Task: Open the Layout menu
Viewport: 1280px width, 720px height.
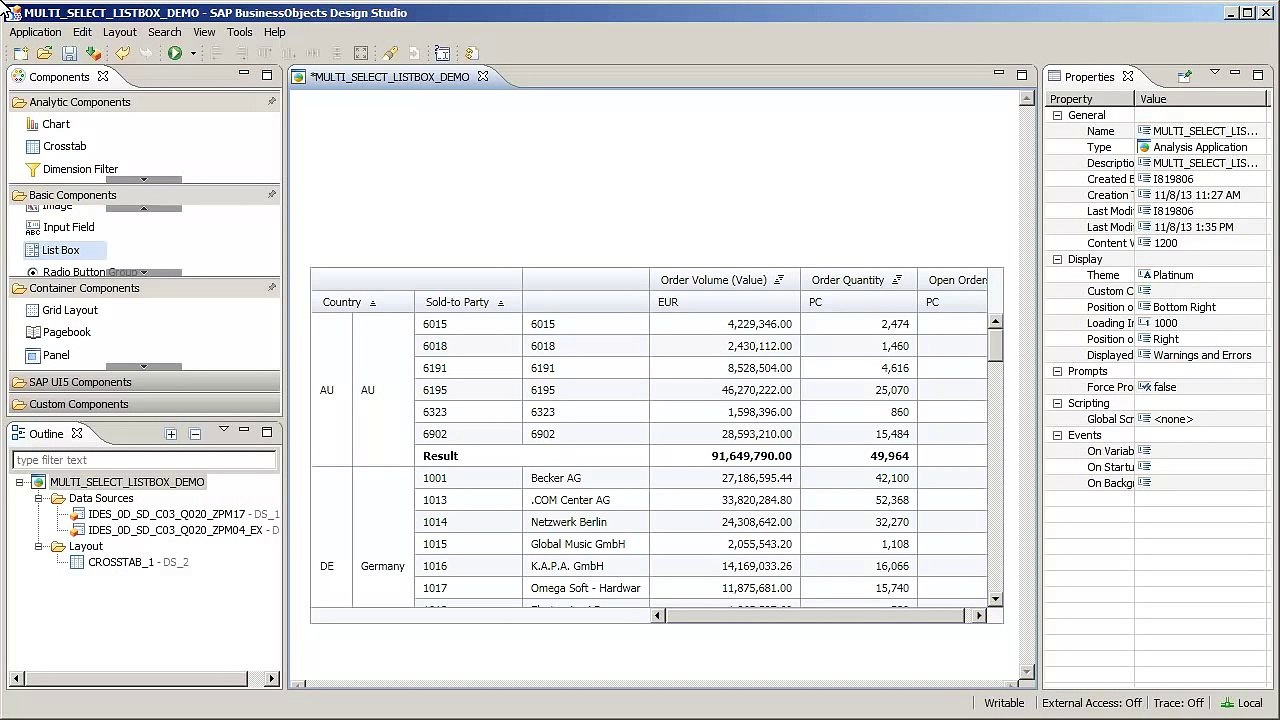Action: pyautogui.click(x=119, y=32)
